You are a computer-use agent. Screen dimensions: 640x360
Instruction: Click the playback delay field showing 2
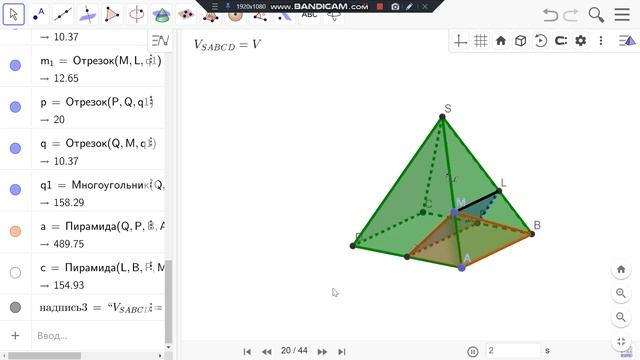coord(513,351)
